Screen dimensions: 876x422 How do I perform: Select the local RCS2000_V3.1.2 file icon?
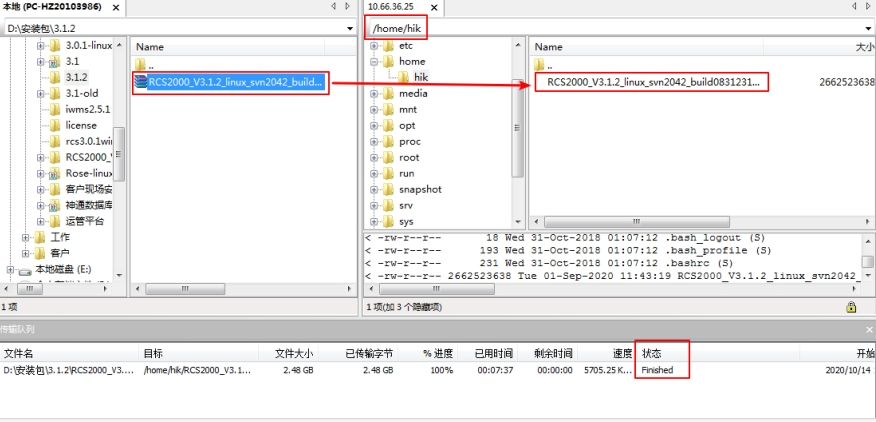coord(141,81)
